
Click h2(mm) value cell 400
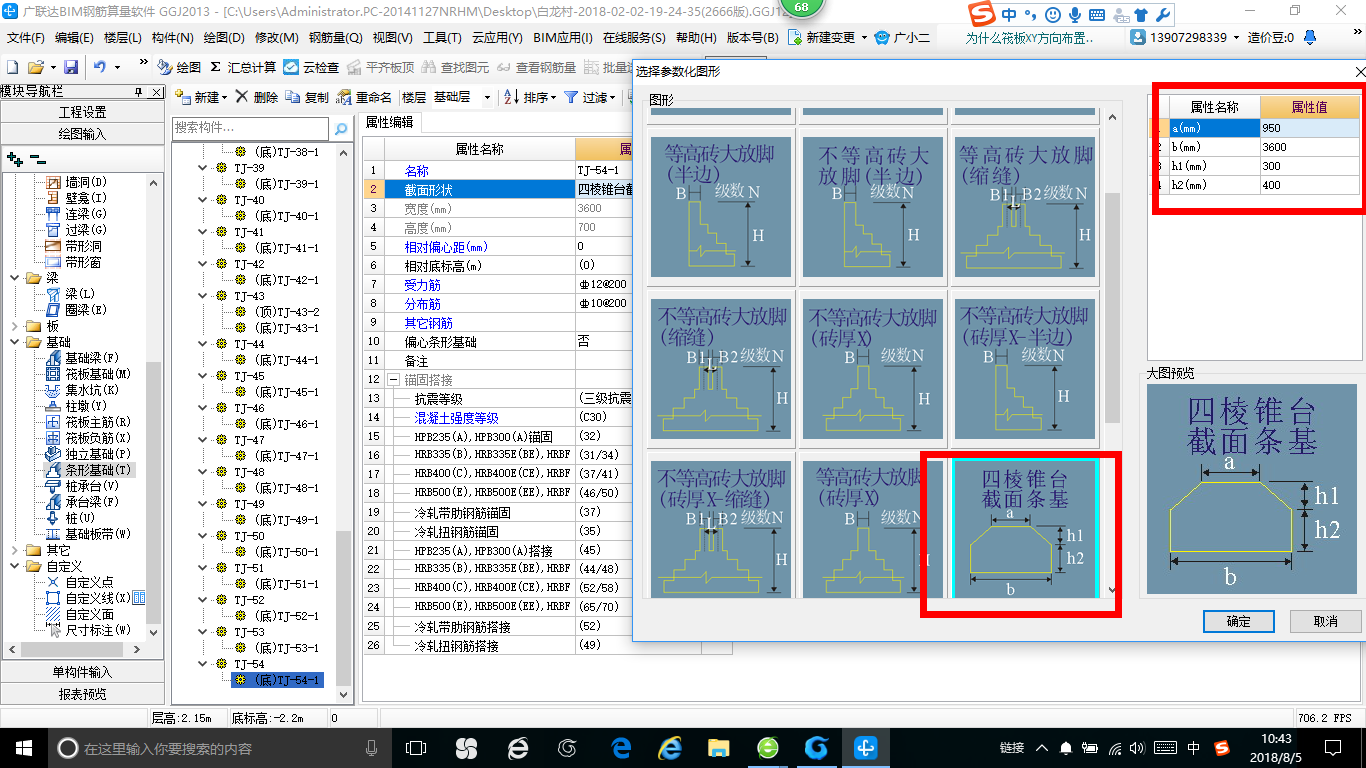[x=1310, y=184]
